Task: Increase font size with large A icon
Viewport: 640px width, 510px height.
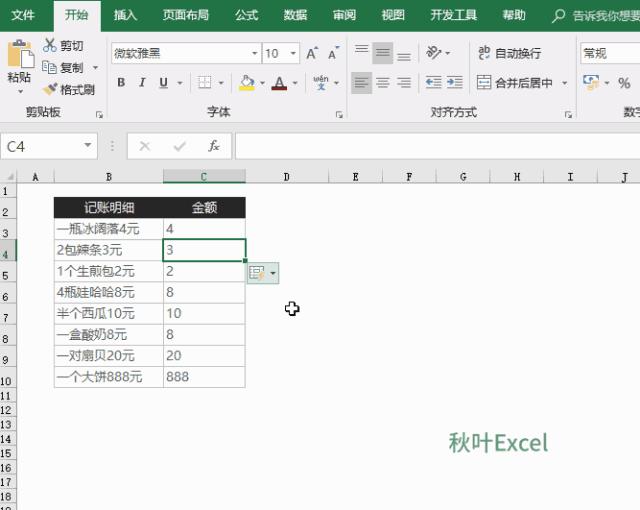Action: pyautogui.click(x=312, y=53)
